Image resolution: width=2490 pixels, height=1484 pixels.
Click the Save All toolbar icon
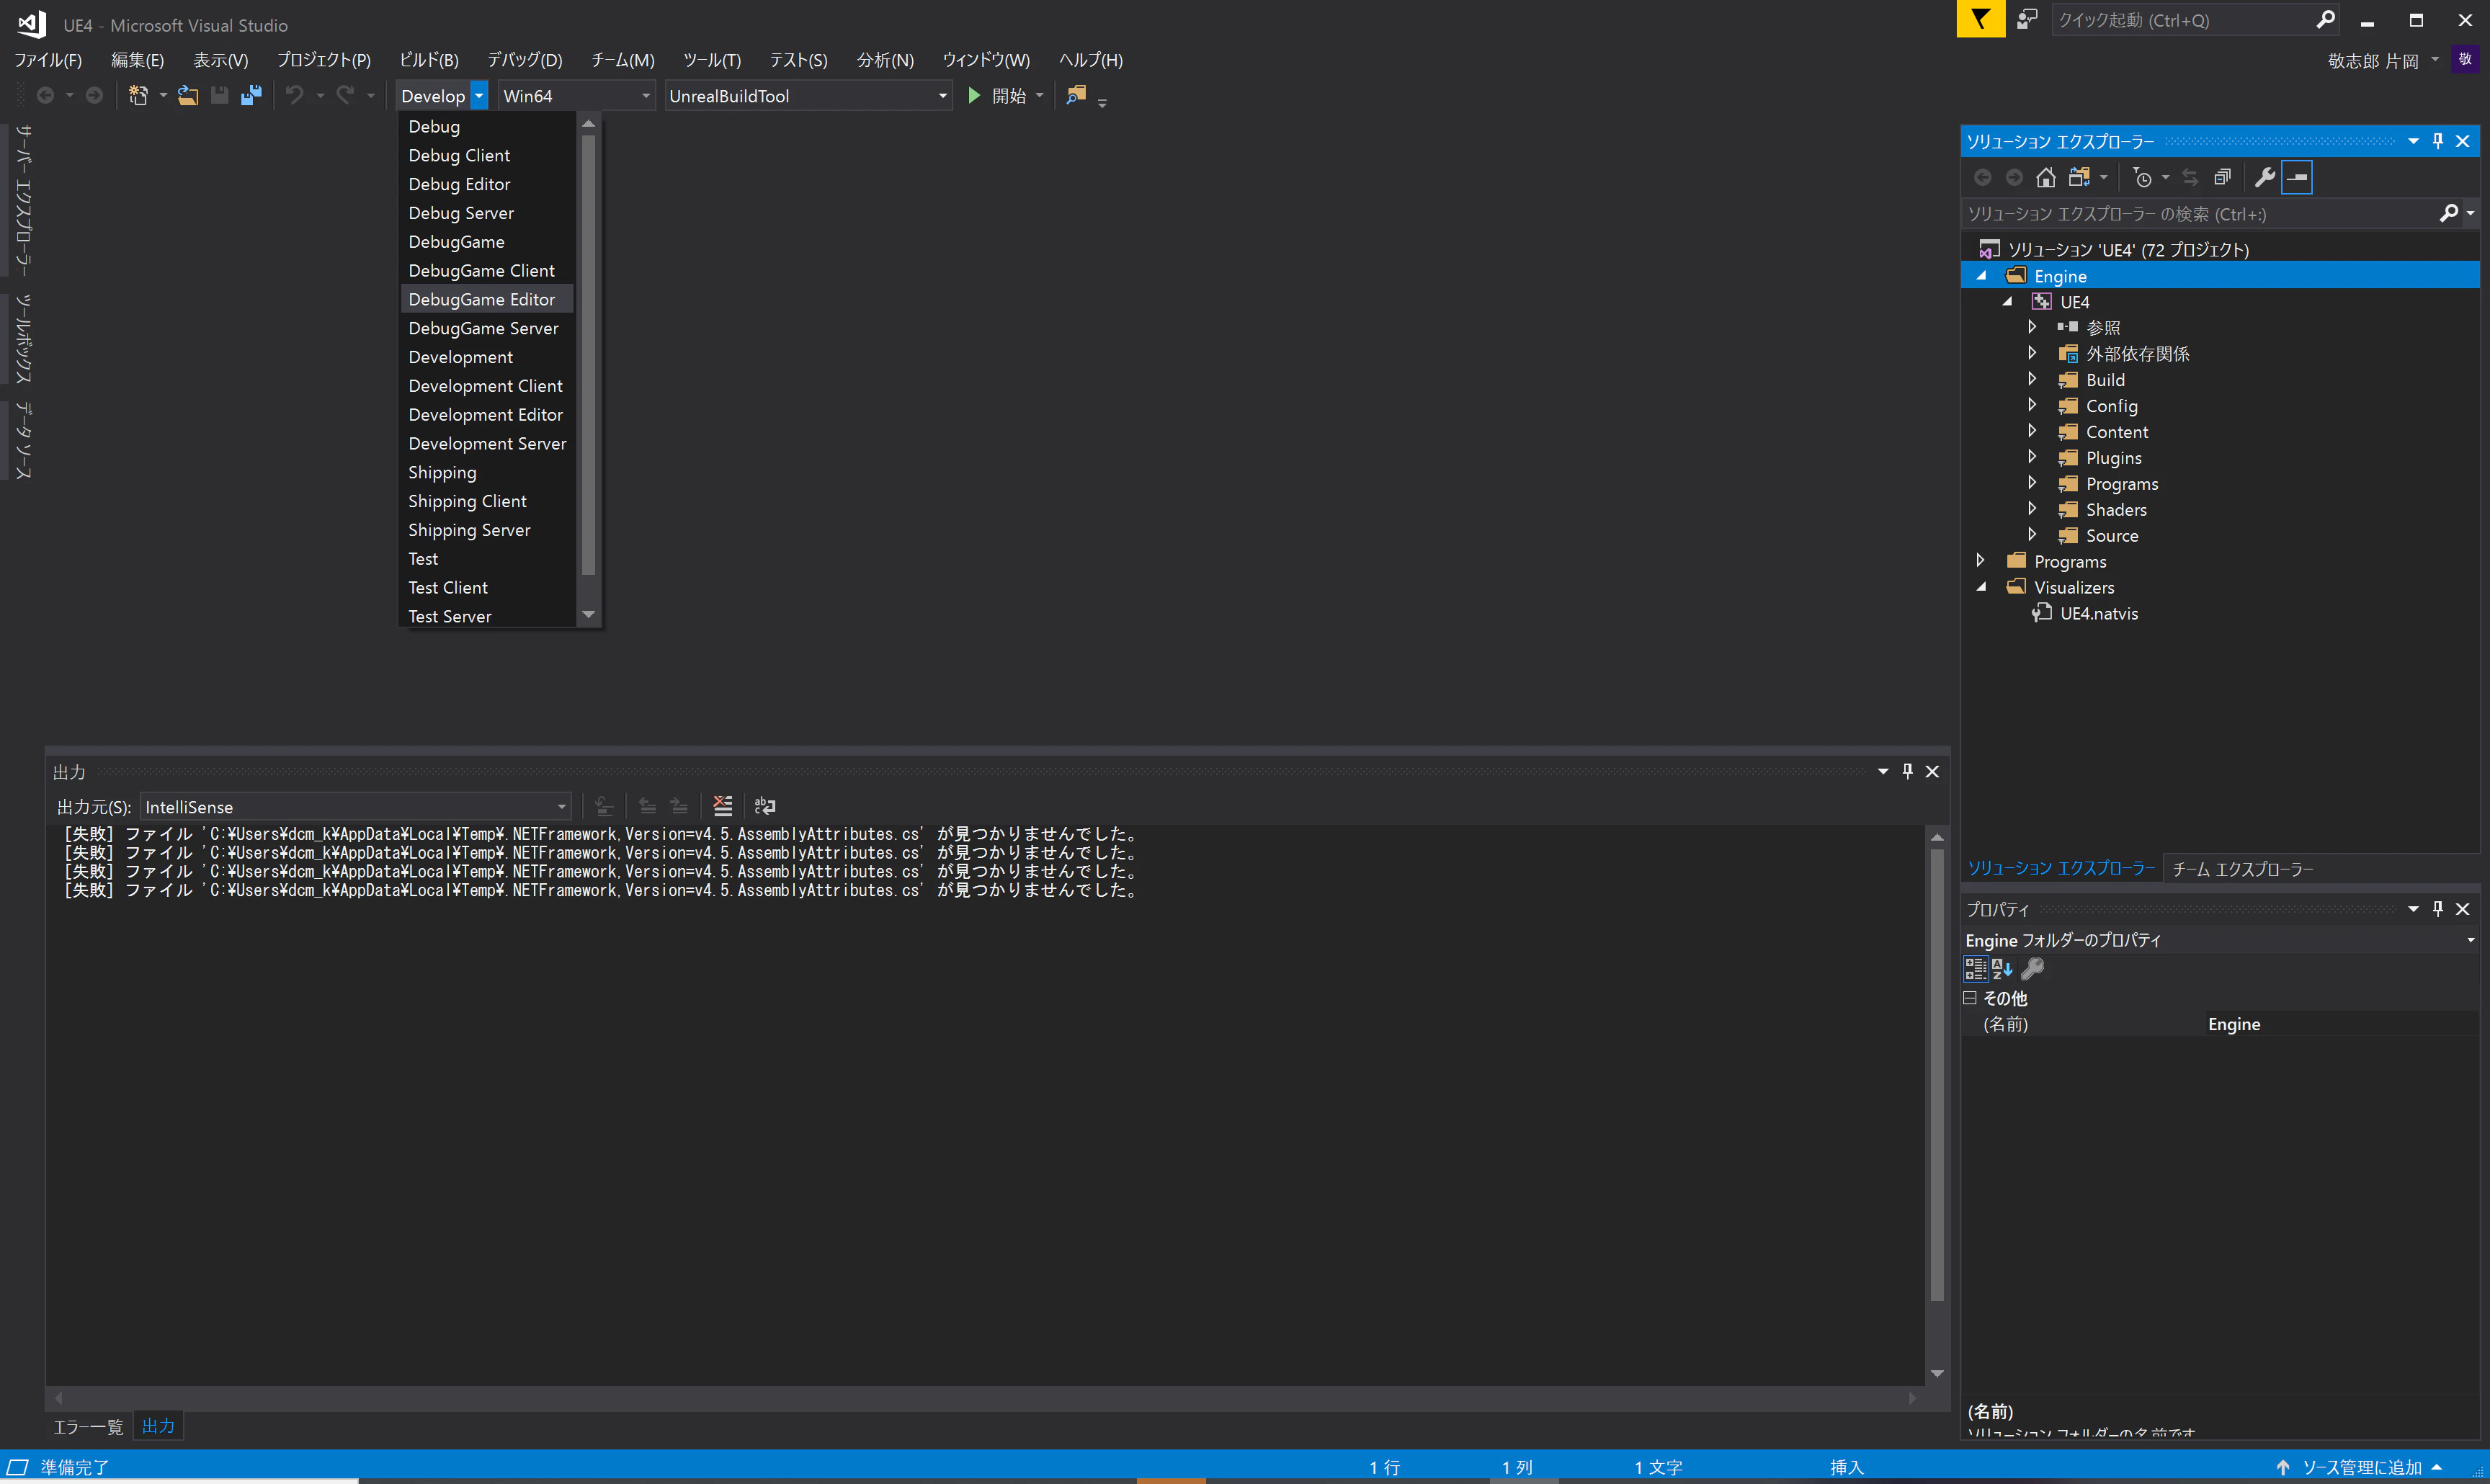point(251,96)
